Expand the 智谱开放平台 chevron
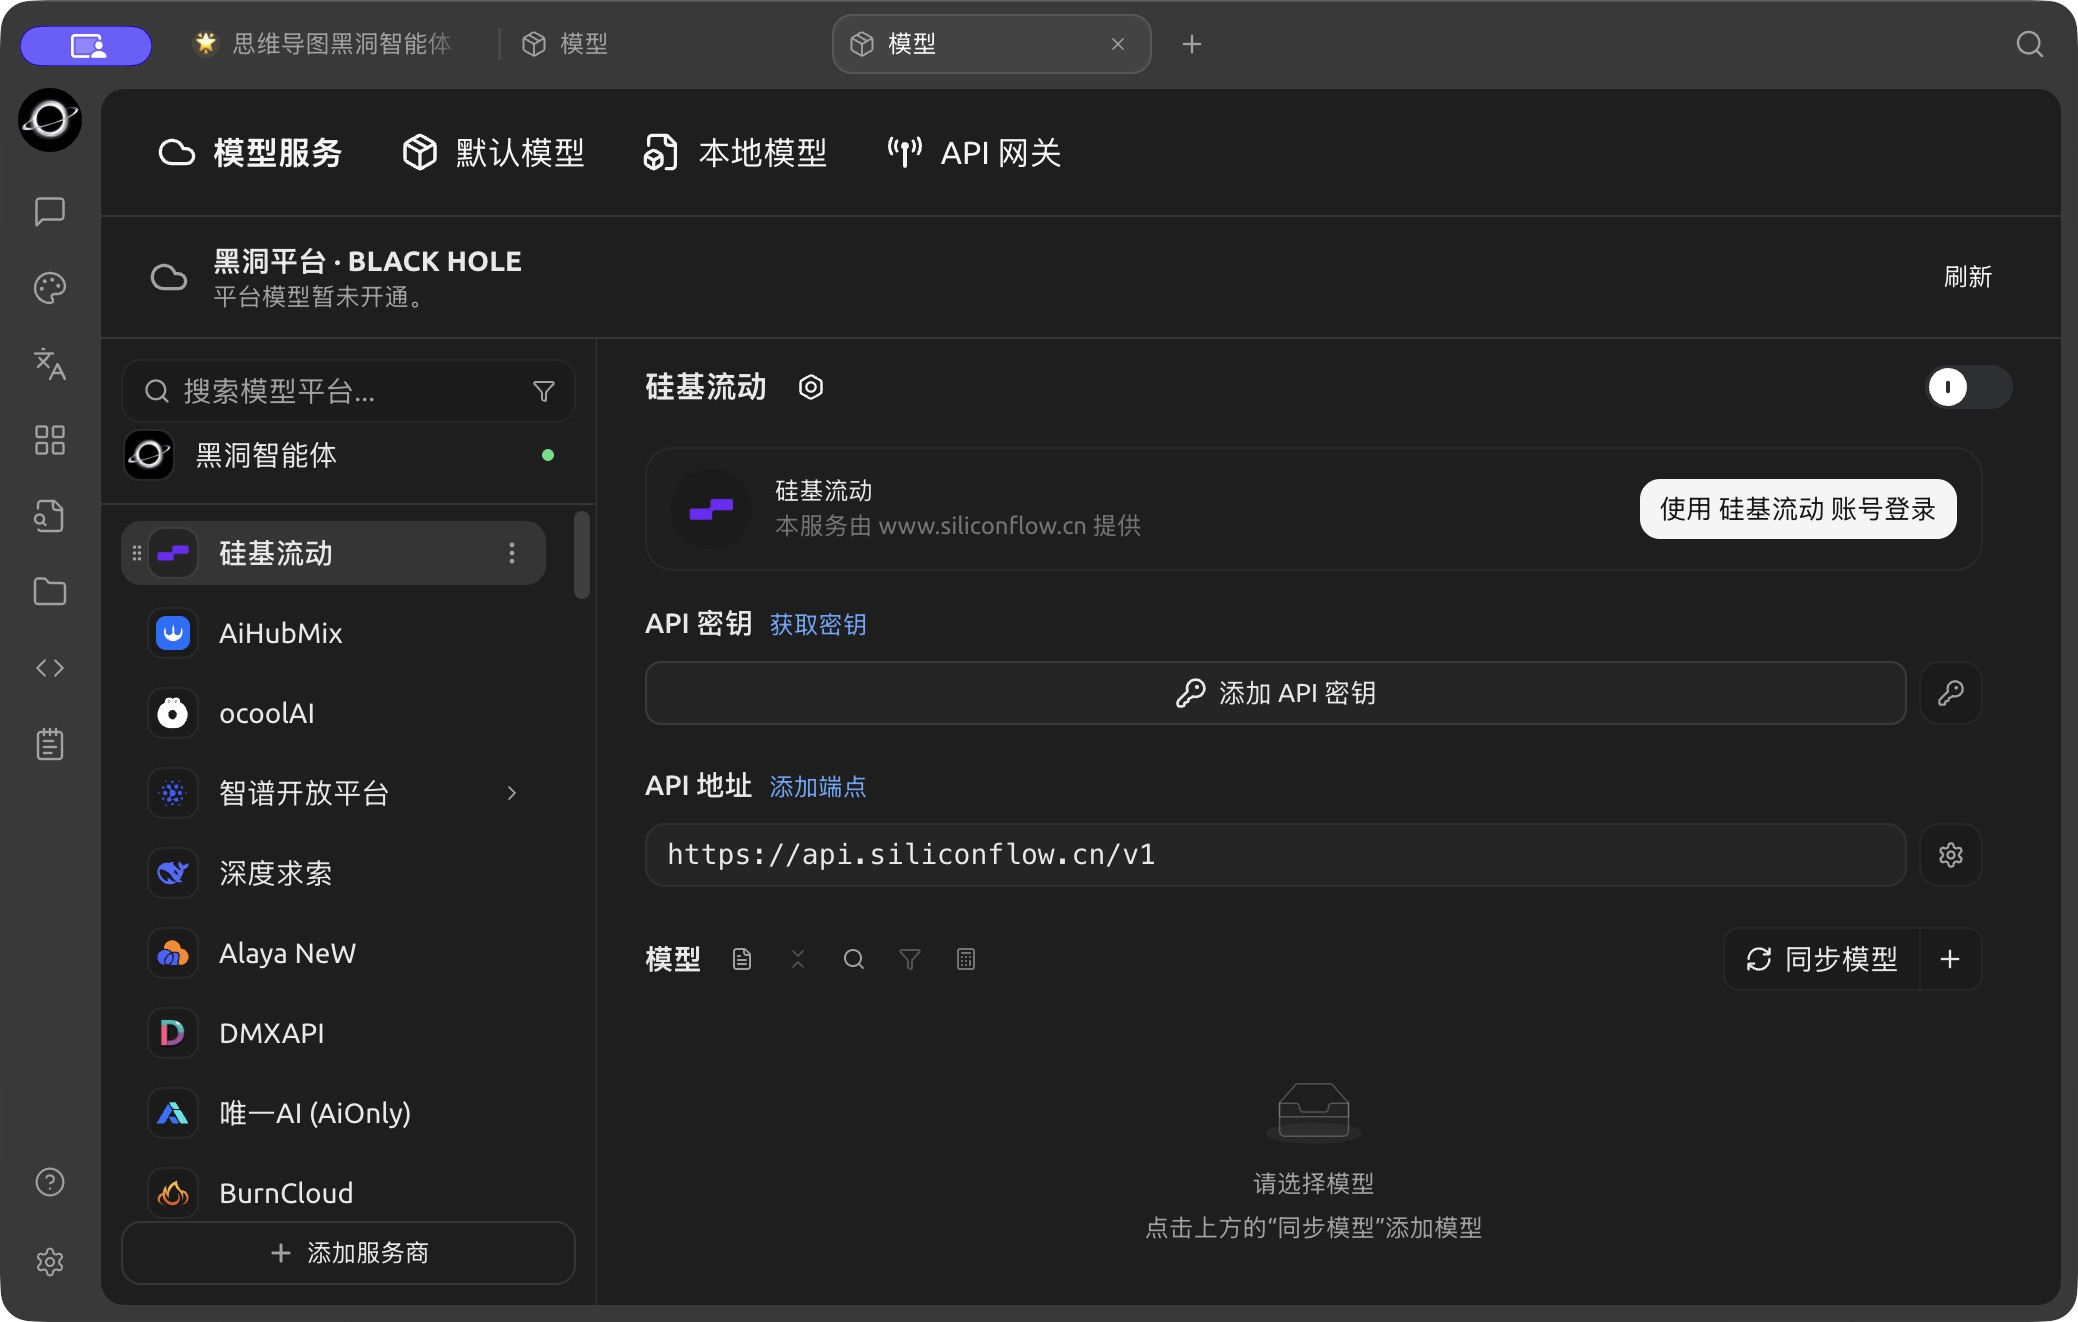Image resolution: width=2078 pixels, height=1322 pixels. (512, 793)
